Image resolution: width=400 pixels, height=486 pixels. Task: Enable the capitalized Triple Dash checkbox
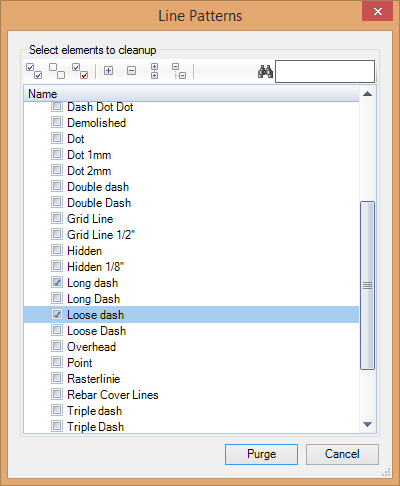57,426
